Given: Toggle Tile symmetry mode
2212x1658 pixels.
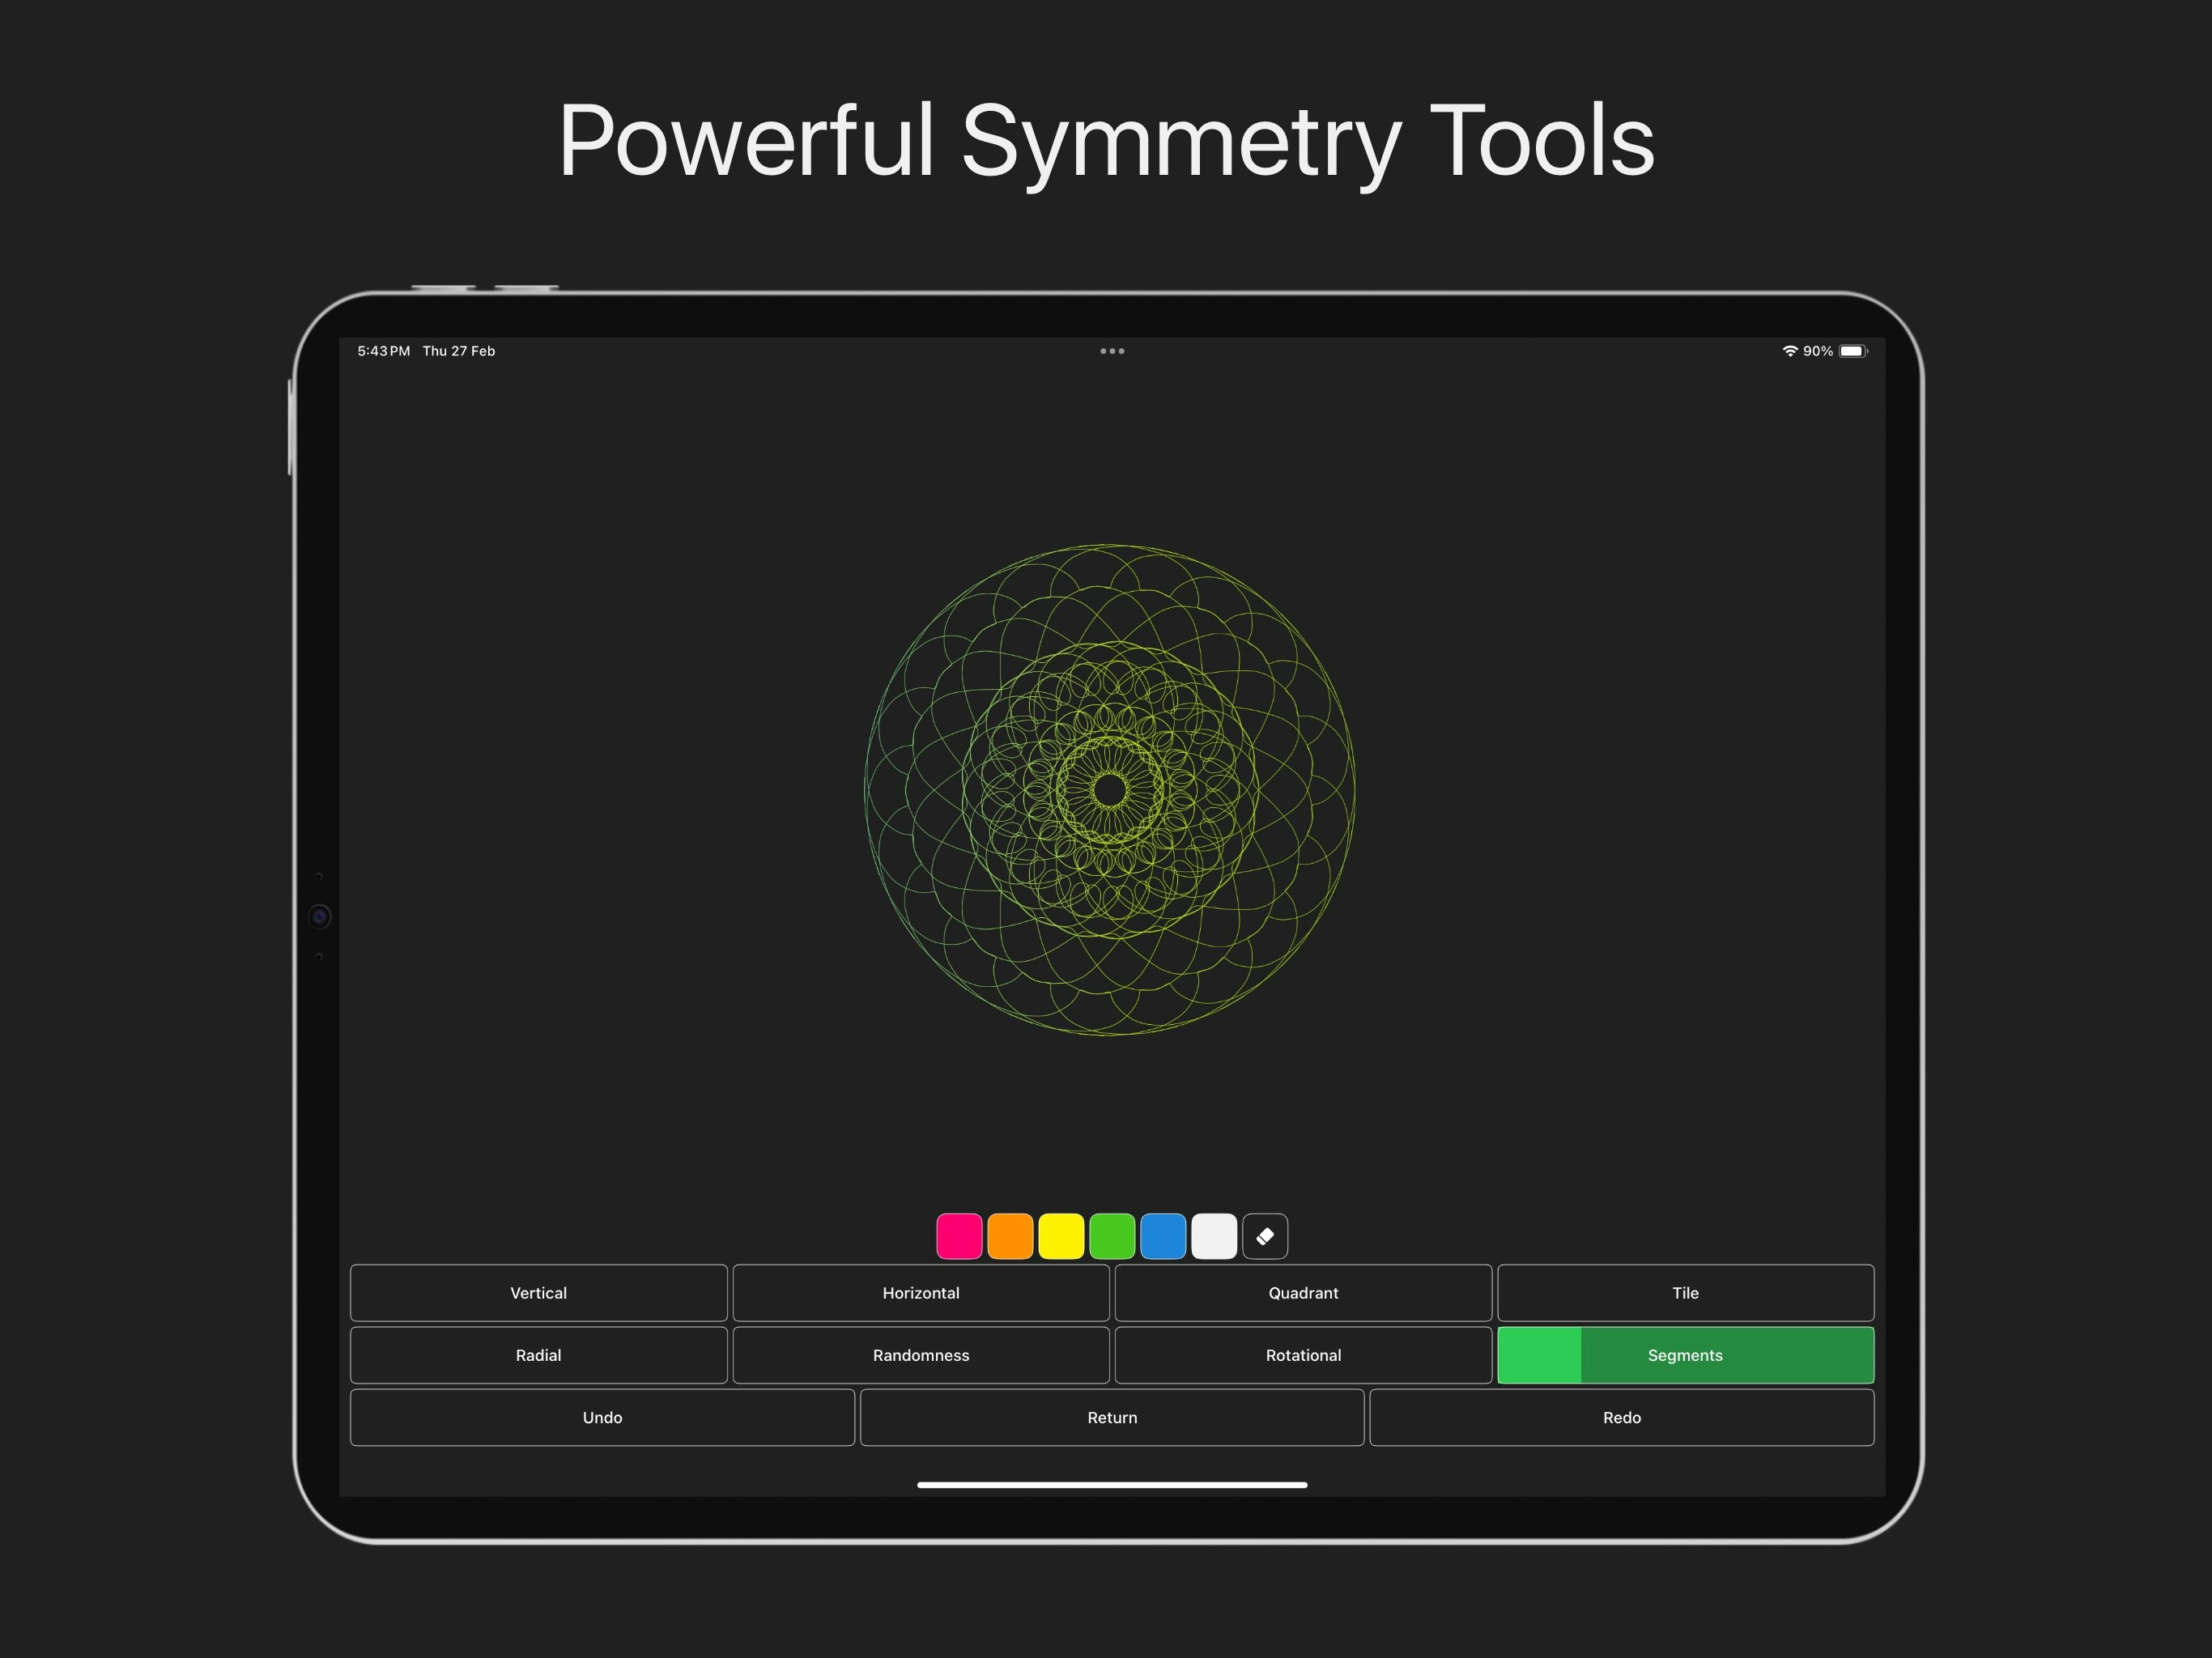Looking at the screenshot, I should [1685, 1293].
